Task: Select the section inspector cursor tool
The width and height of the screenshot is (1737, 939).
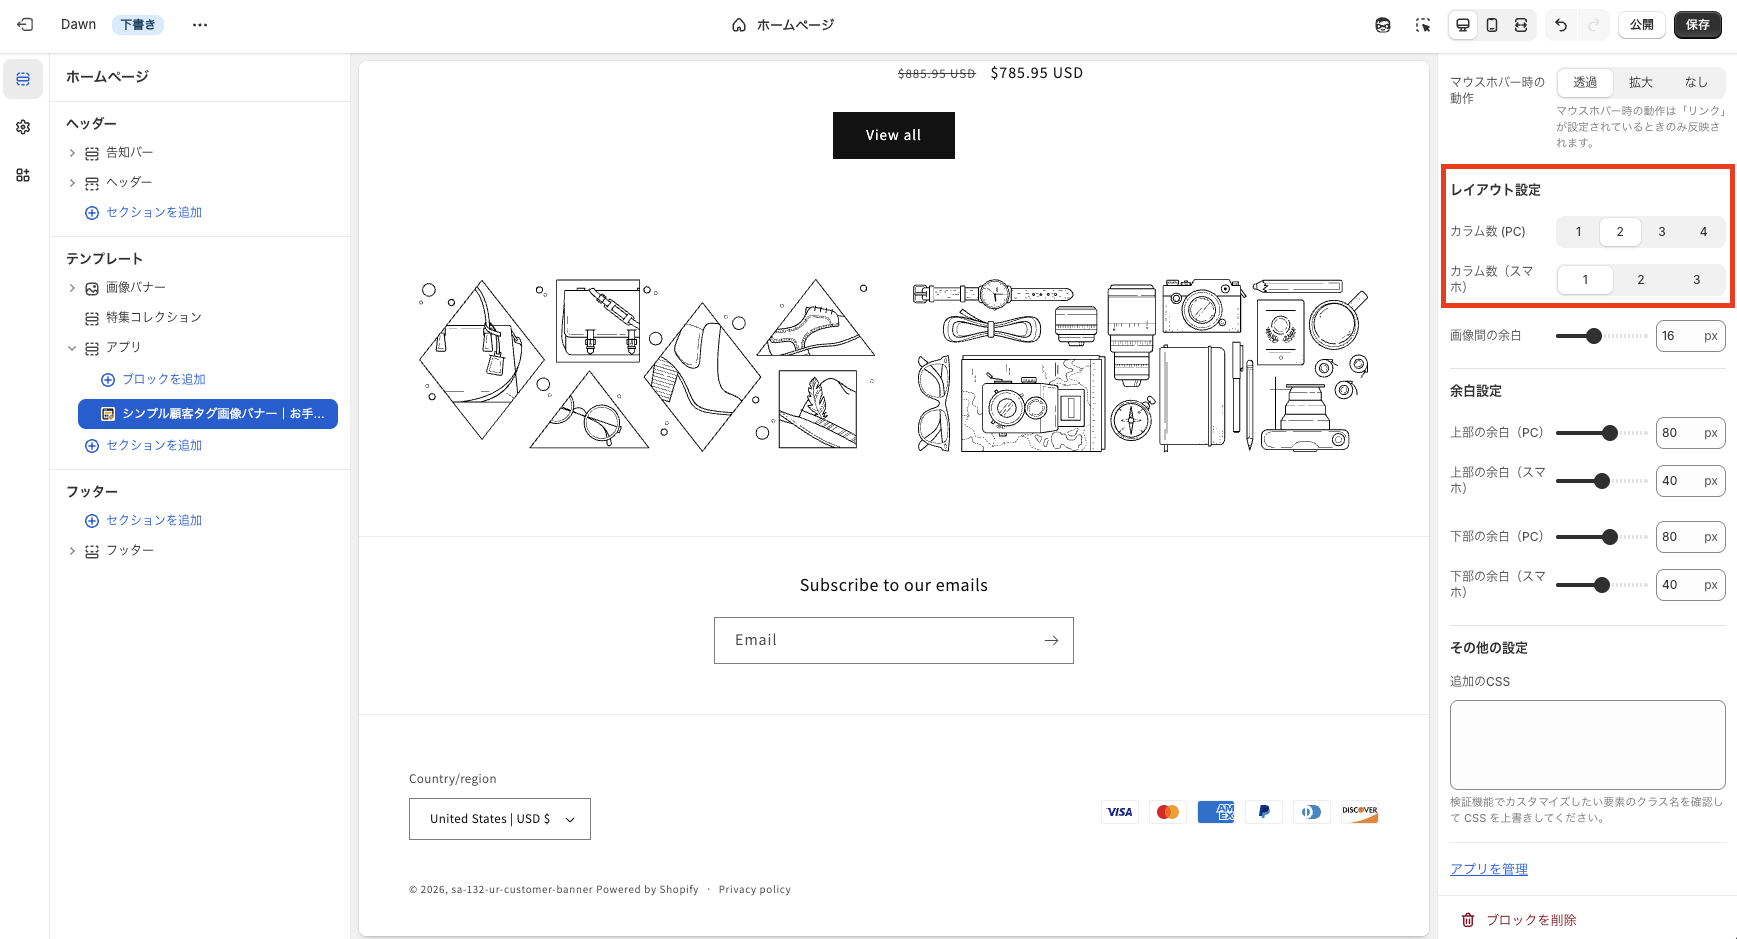Action: 1423,25
